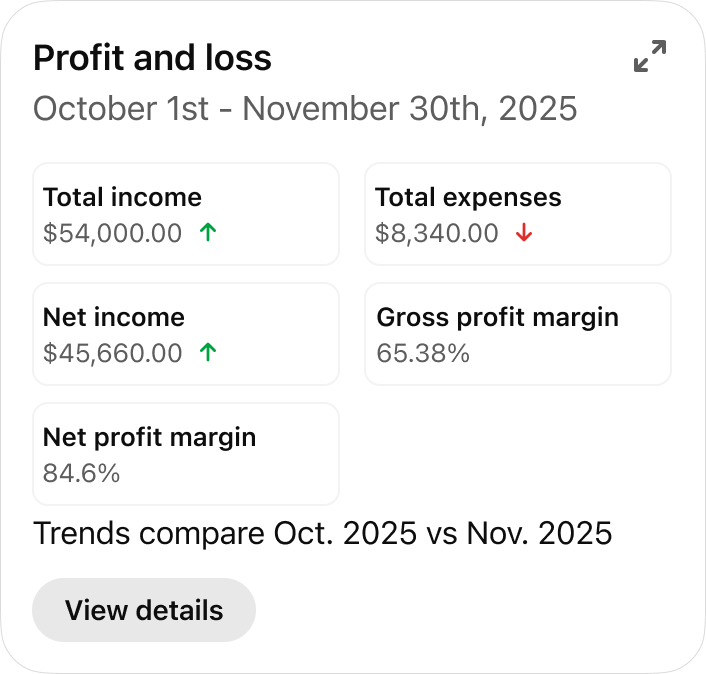Click the green up arrow beside $45,660.00
This screenshot has width=706, height=674.
208,353
